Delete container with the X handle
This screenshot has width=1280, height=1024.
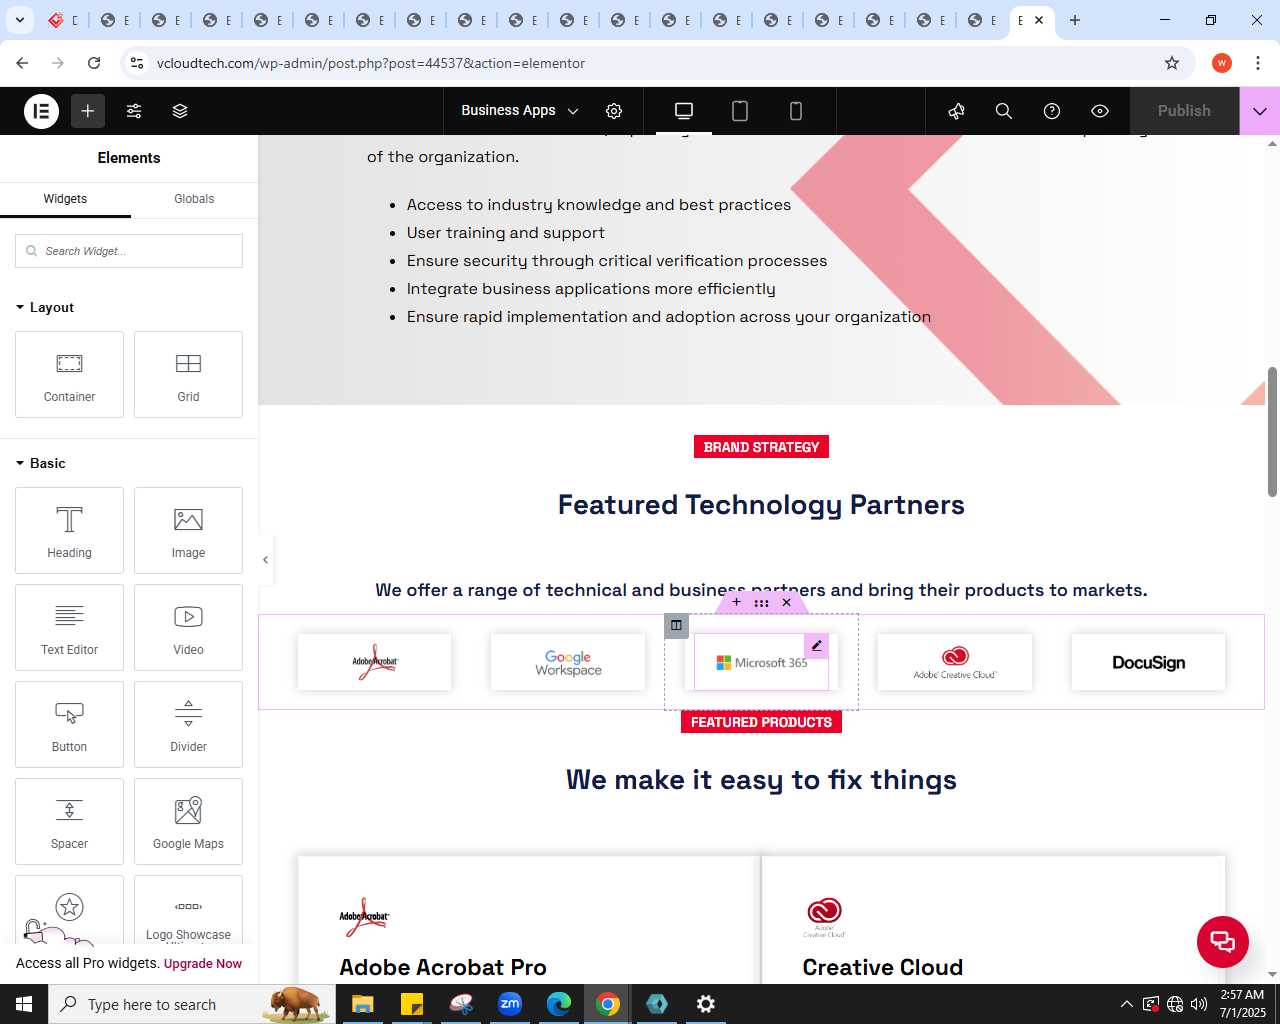tap(787, 602)
